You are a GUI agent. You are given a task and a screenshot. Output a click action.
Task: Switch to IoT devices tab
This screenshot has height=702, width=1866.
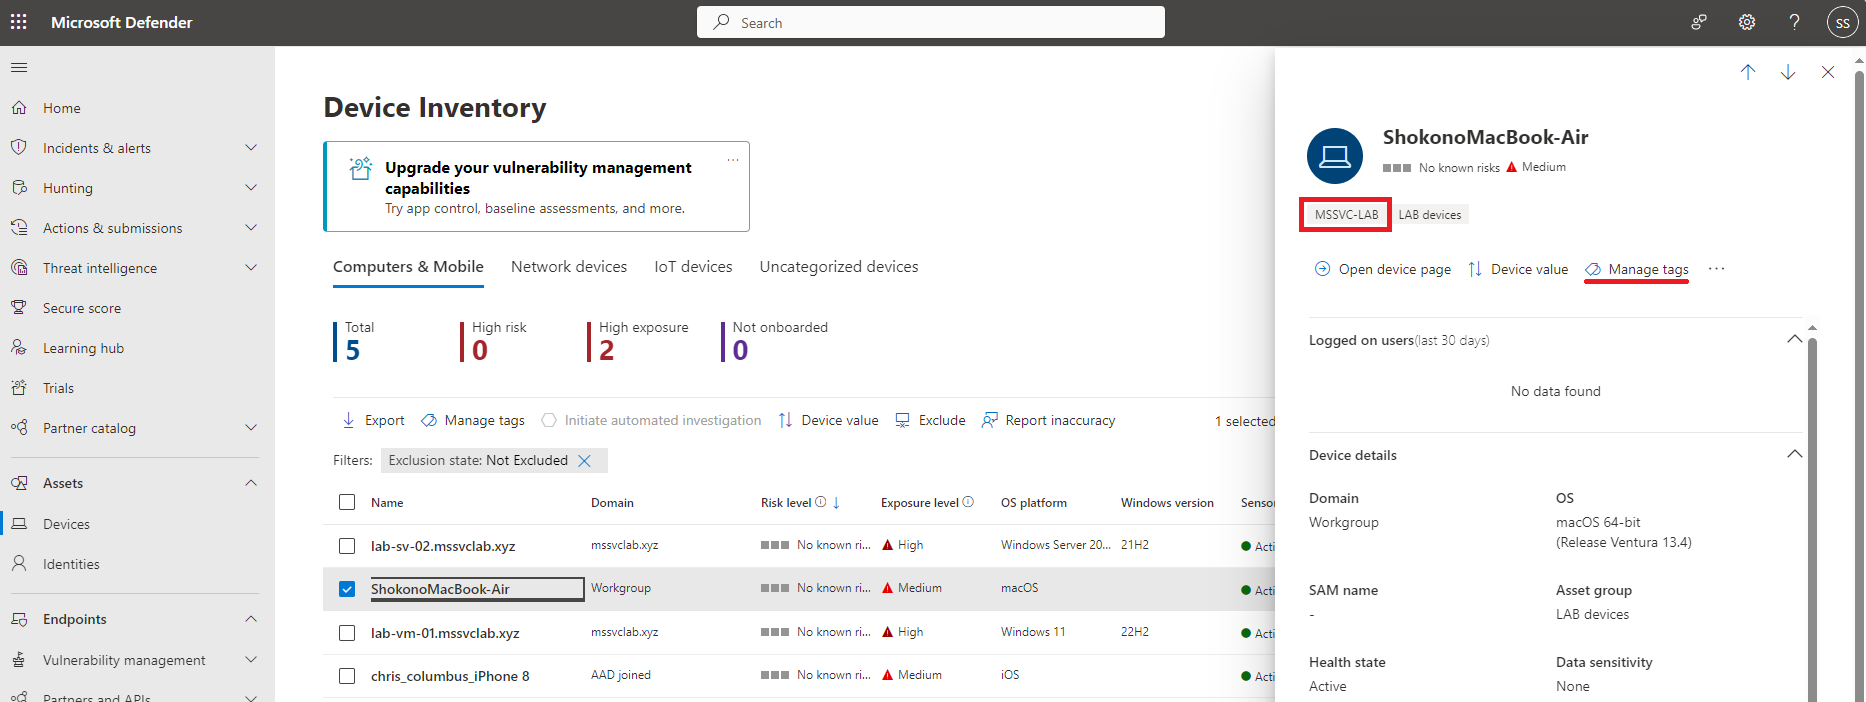point(693,267)
